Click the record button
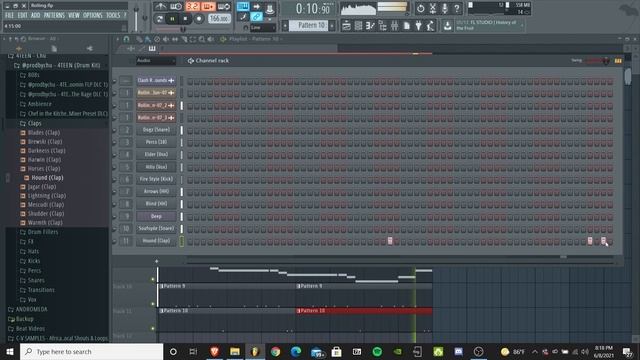The width and height of the screenshot is (640, 360). 199,19
